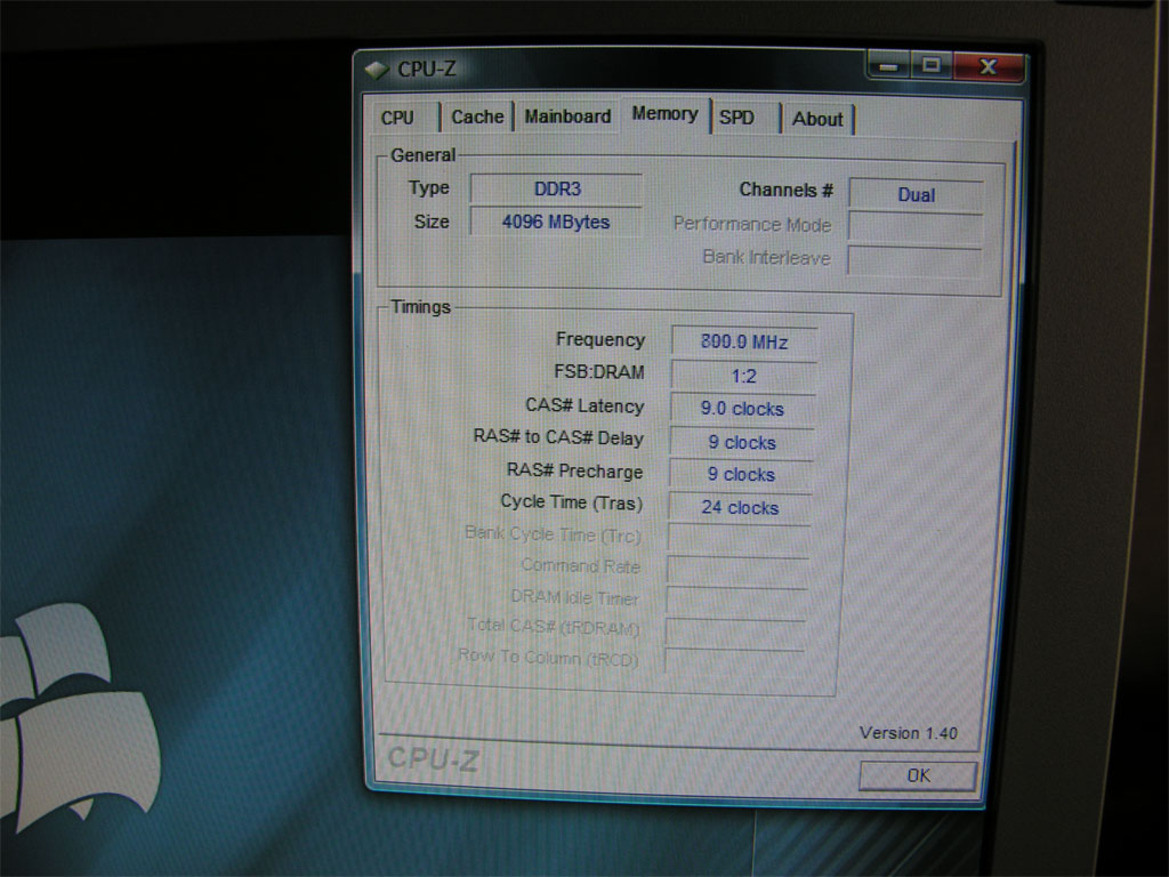The width and height of the screenshot is (1169, 877).
Task: Click the Size label
Action: tap(432, 221)
